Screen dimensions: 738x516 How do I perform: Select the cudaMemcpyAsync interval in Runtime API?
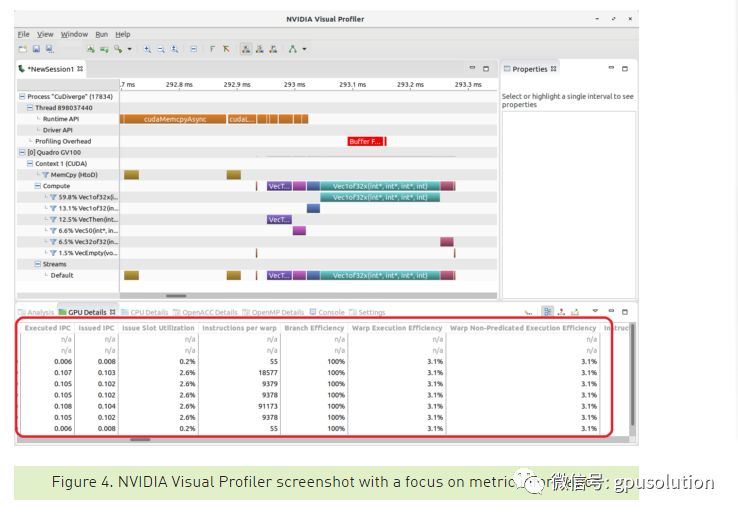click(173, 119)
